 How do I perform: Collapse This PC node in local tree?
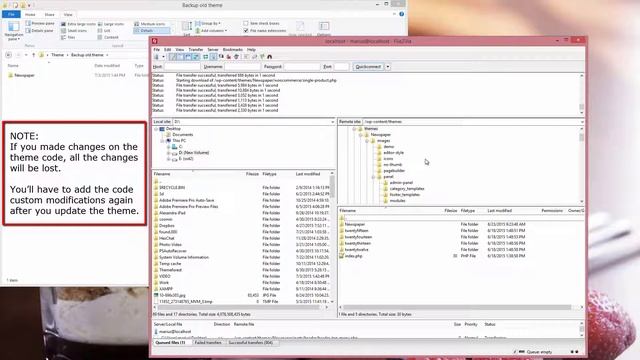tap(162, 141)
